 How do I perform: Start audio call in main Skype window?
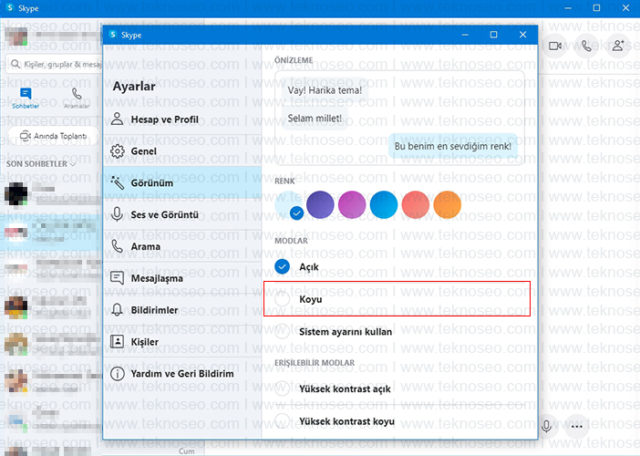coord(587,46)
